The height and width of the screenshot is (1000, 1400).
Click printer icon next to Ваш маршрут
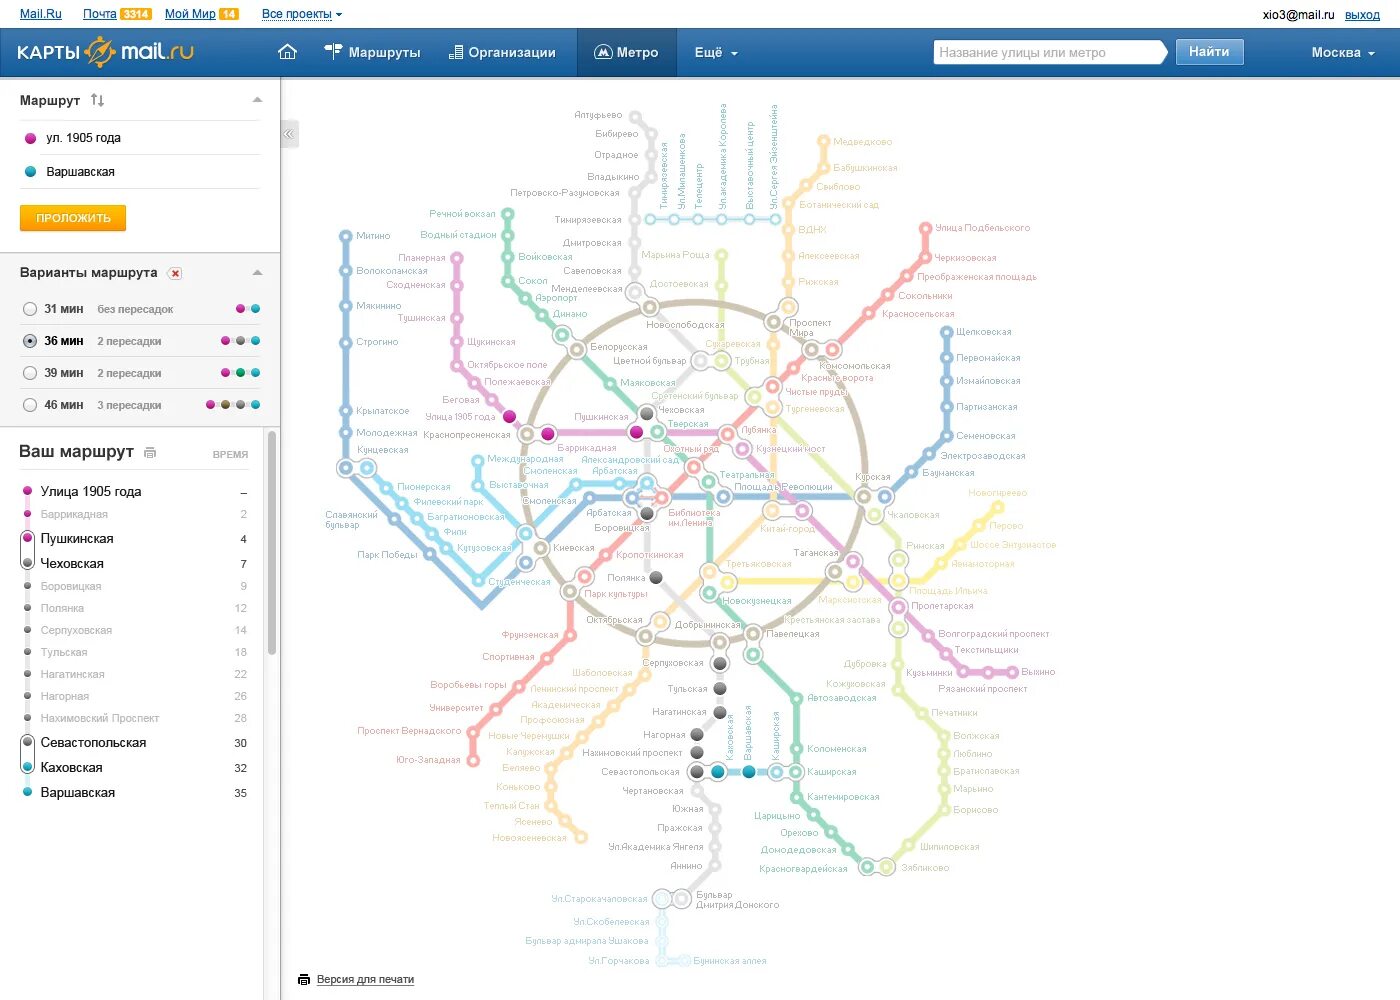(x=150, y=453)
